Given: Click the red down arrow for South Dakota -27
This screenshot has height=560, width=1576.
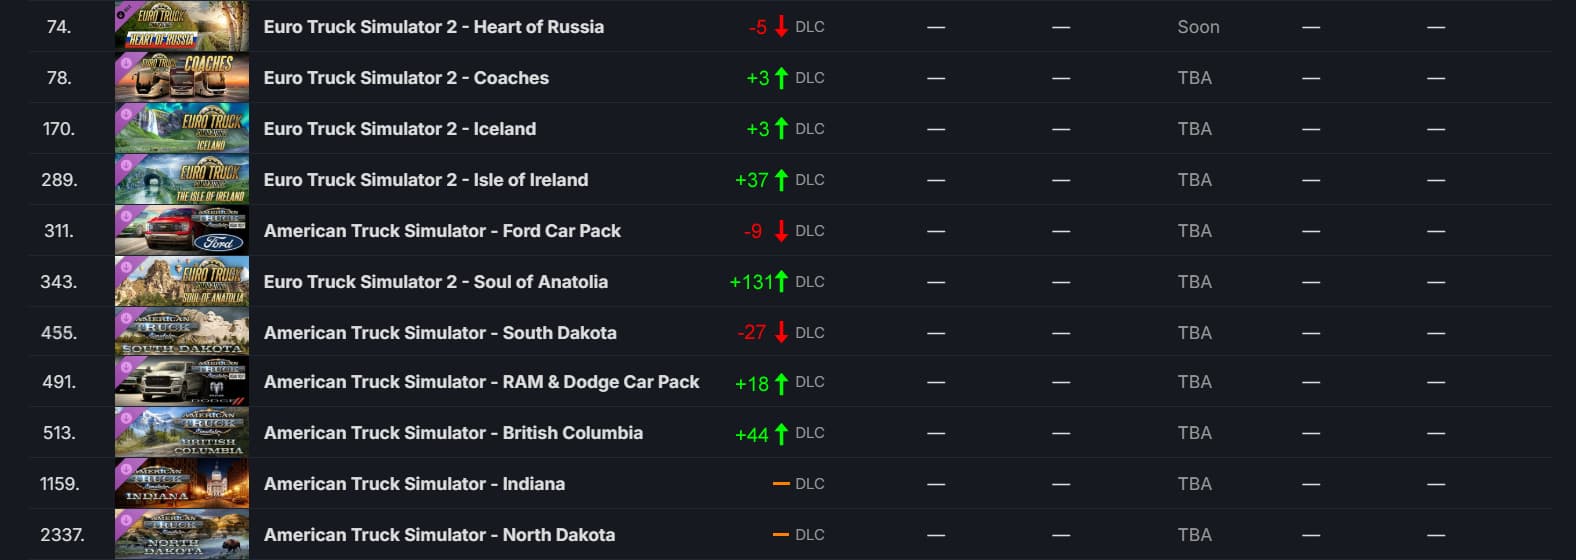Looking at the screenshot, I should [x=781, y=333].
